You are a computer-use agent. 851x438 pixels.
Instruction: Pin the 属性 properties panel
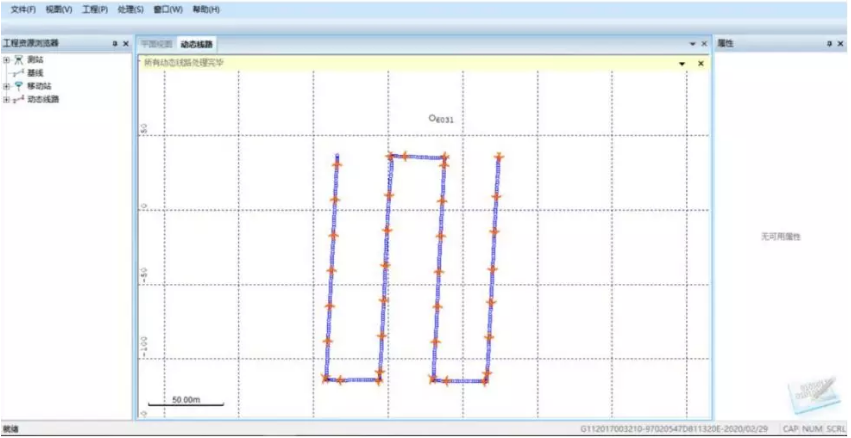828,44
